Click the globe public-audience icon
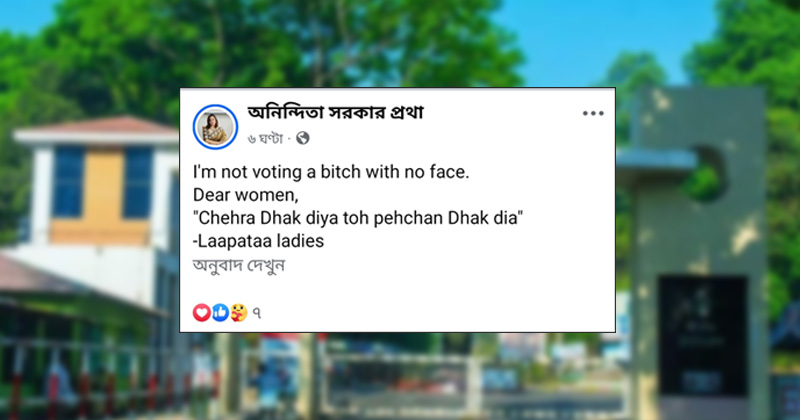This screenshot has width=800, height=420. coord(303,138)
